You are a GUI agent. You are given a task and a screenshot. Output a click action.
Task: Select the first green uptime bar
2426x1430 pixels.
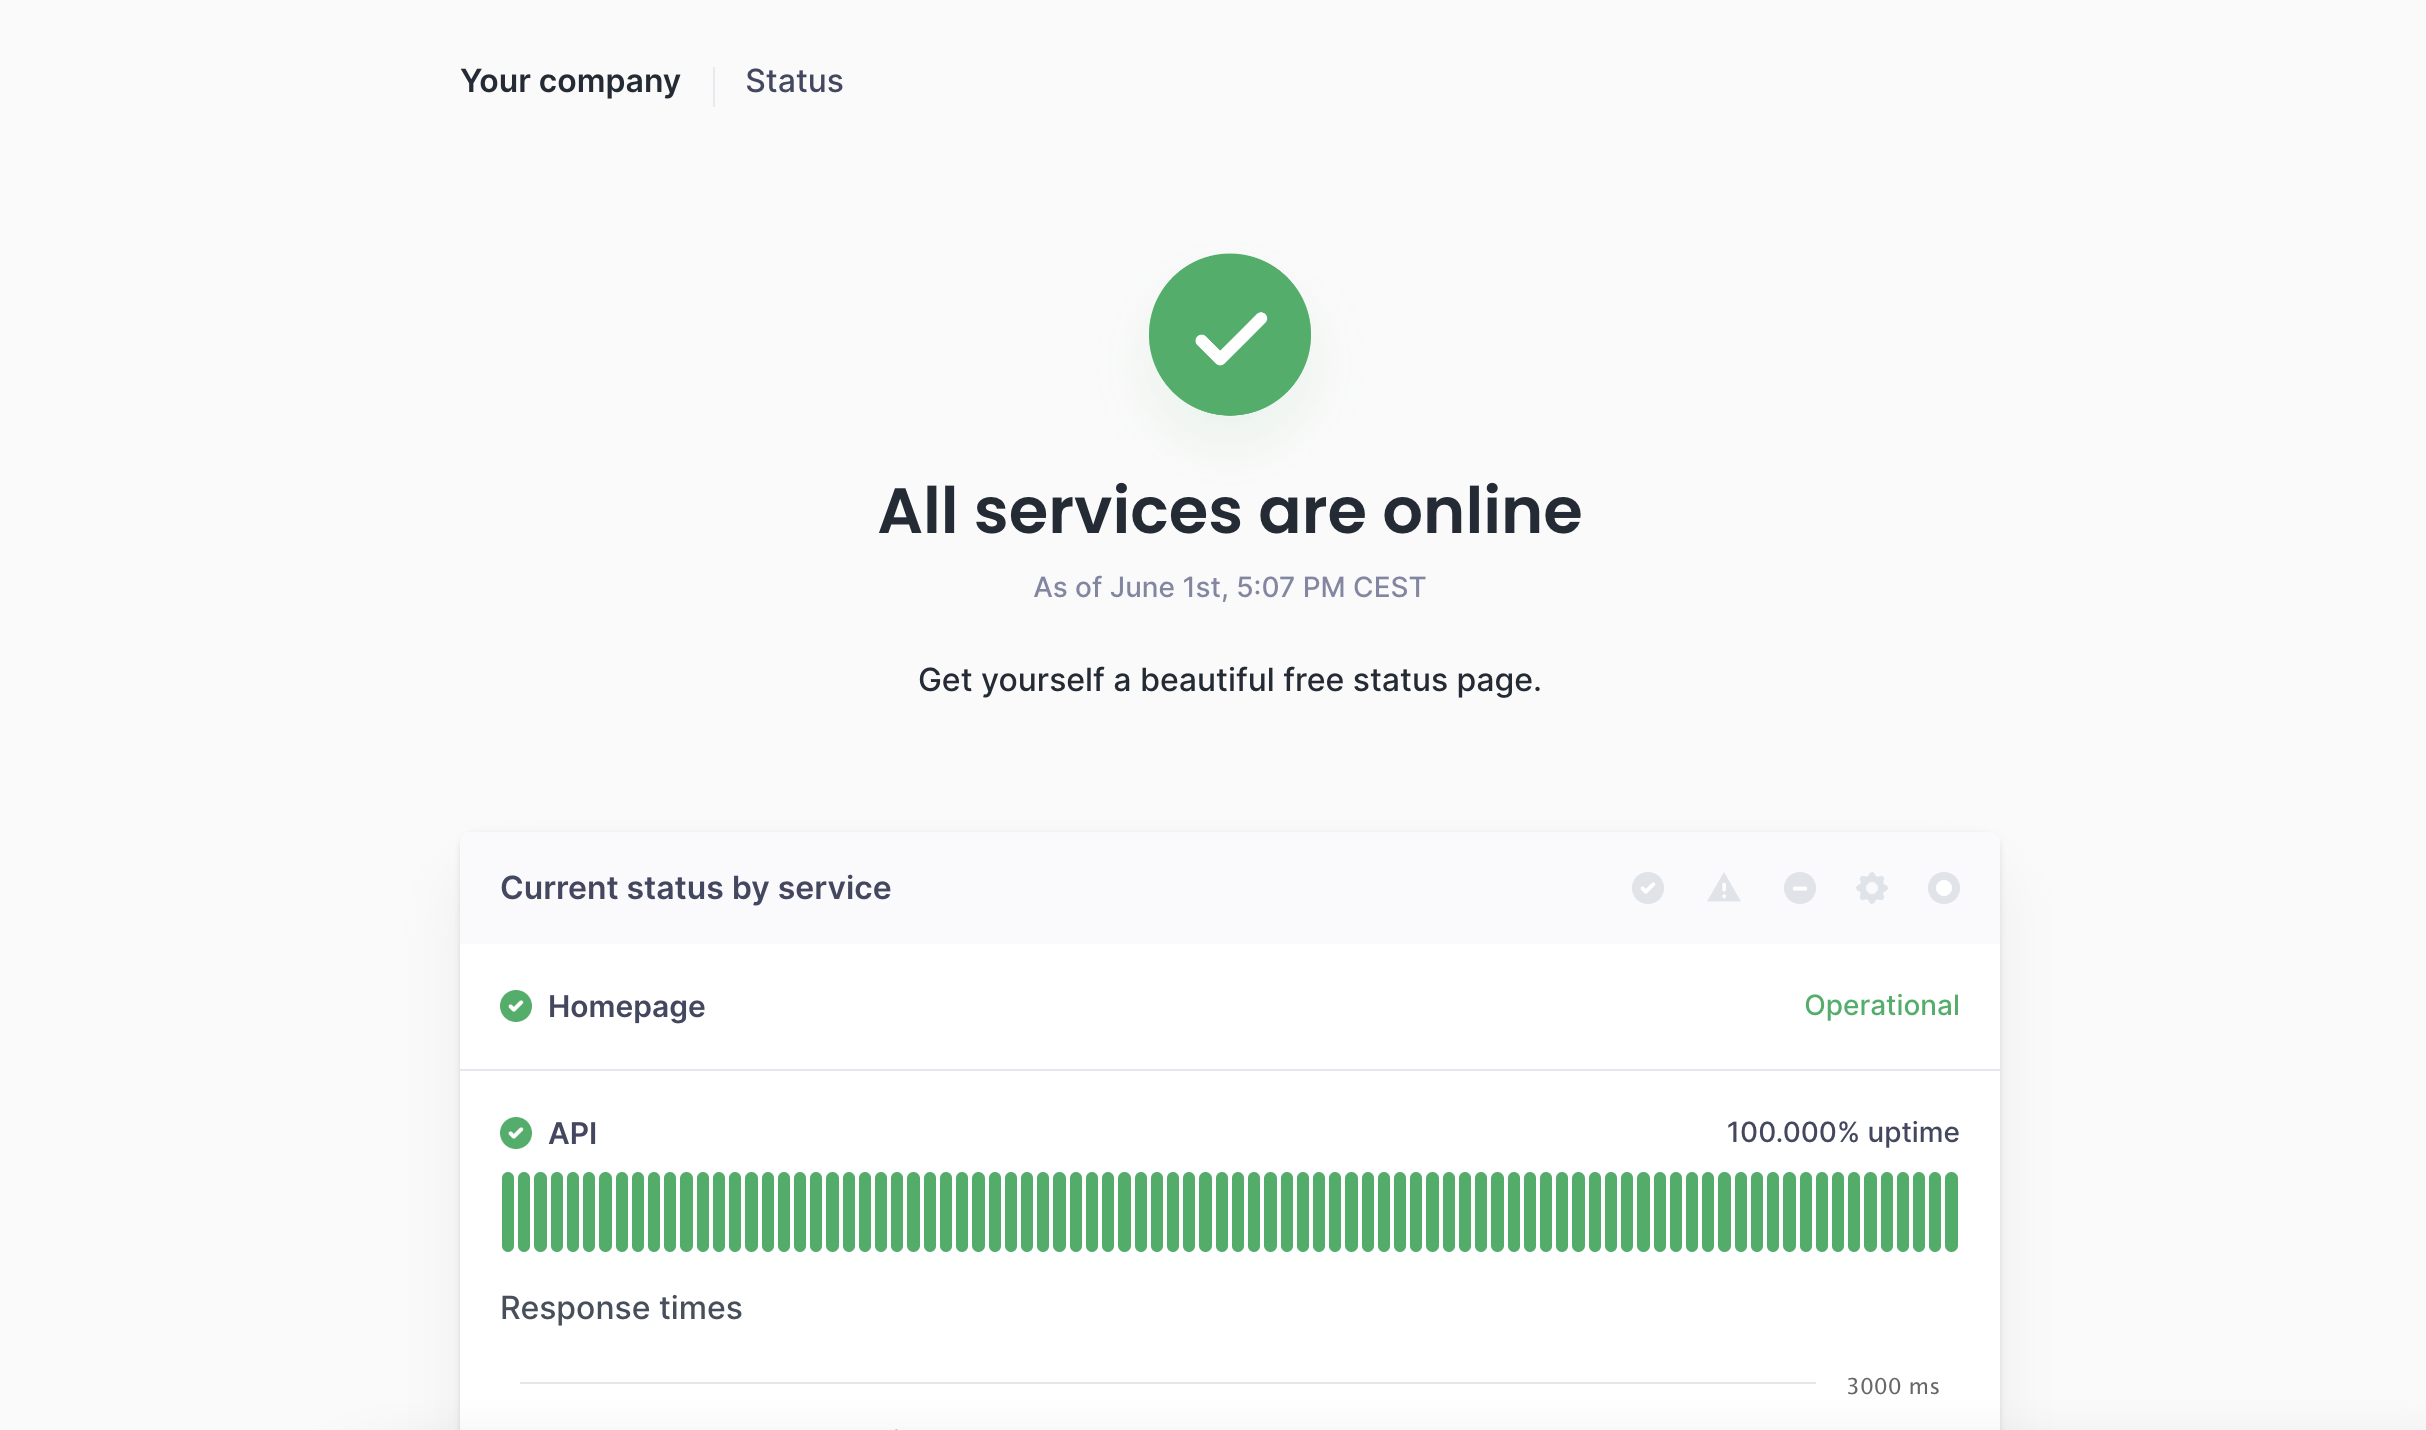tap(510, 1212)
